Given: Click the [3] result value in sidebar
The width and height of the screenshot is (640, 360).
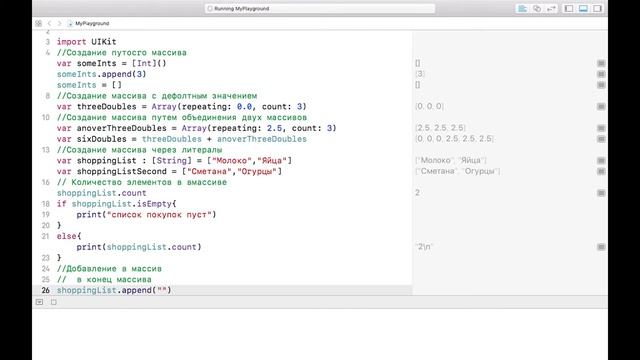Looking at the screenshot, I should tap(420, 74).
